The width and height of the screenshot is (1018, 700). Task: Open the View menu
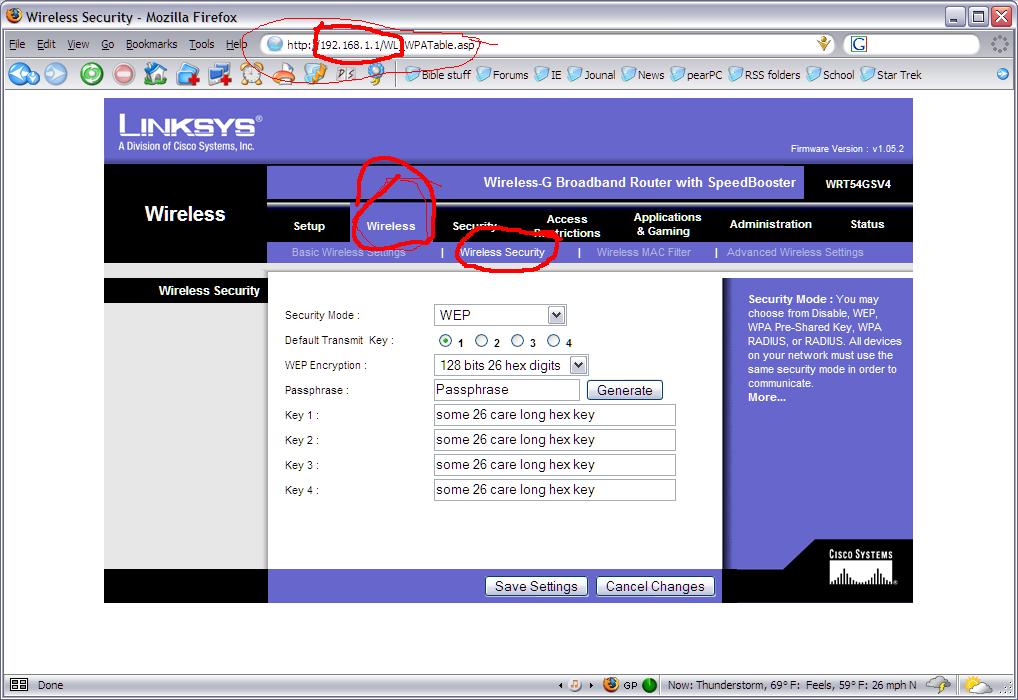point(78,44)
